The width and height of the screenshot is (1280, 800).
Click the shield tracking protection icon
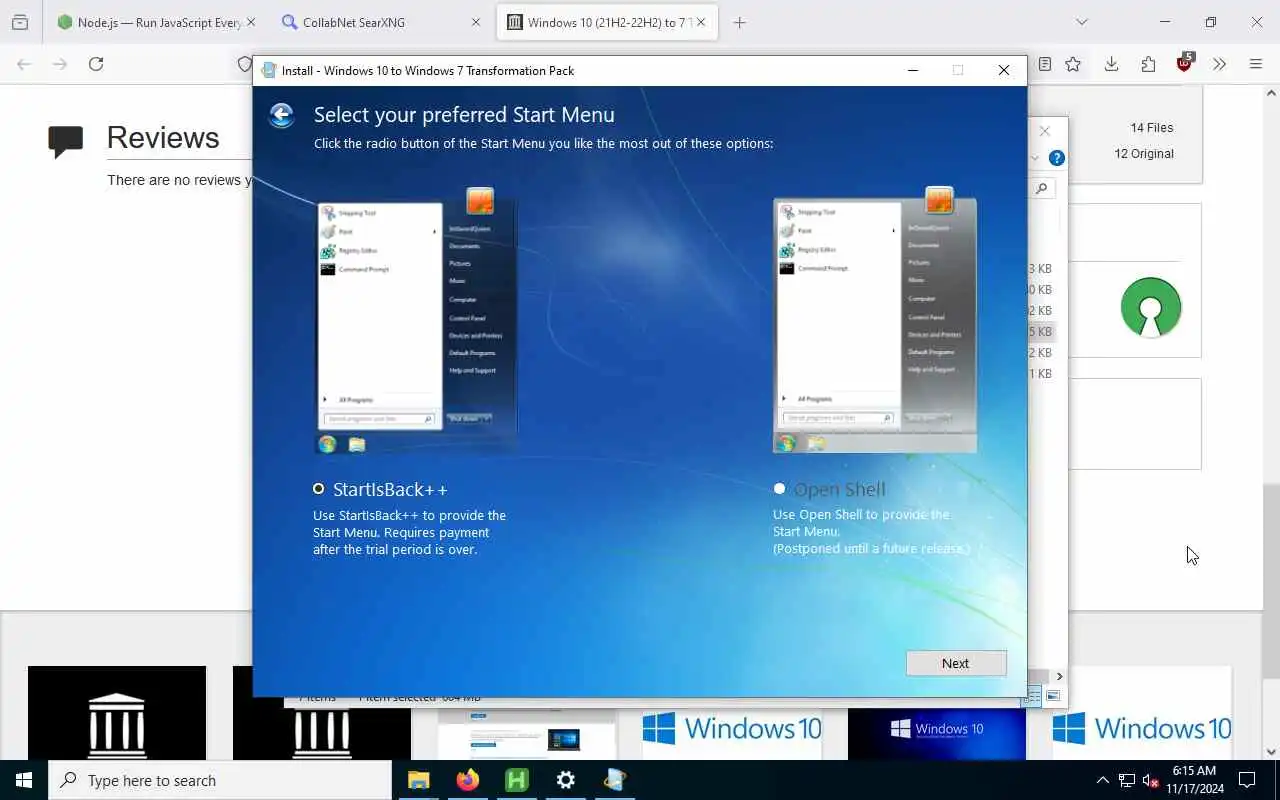point(244,64)
